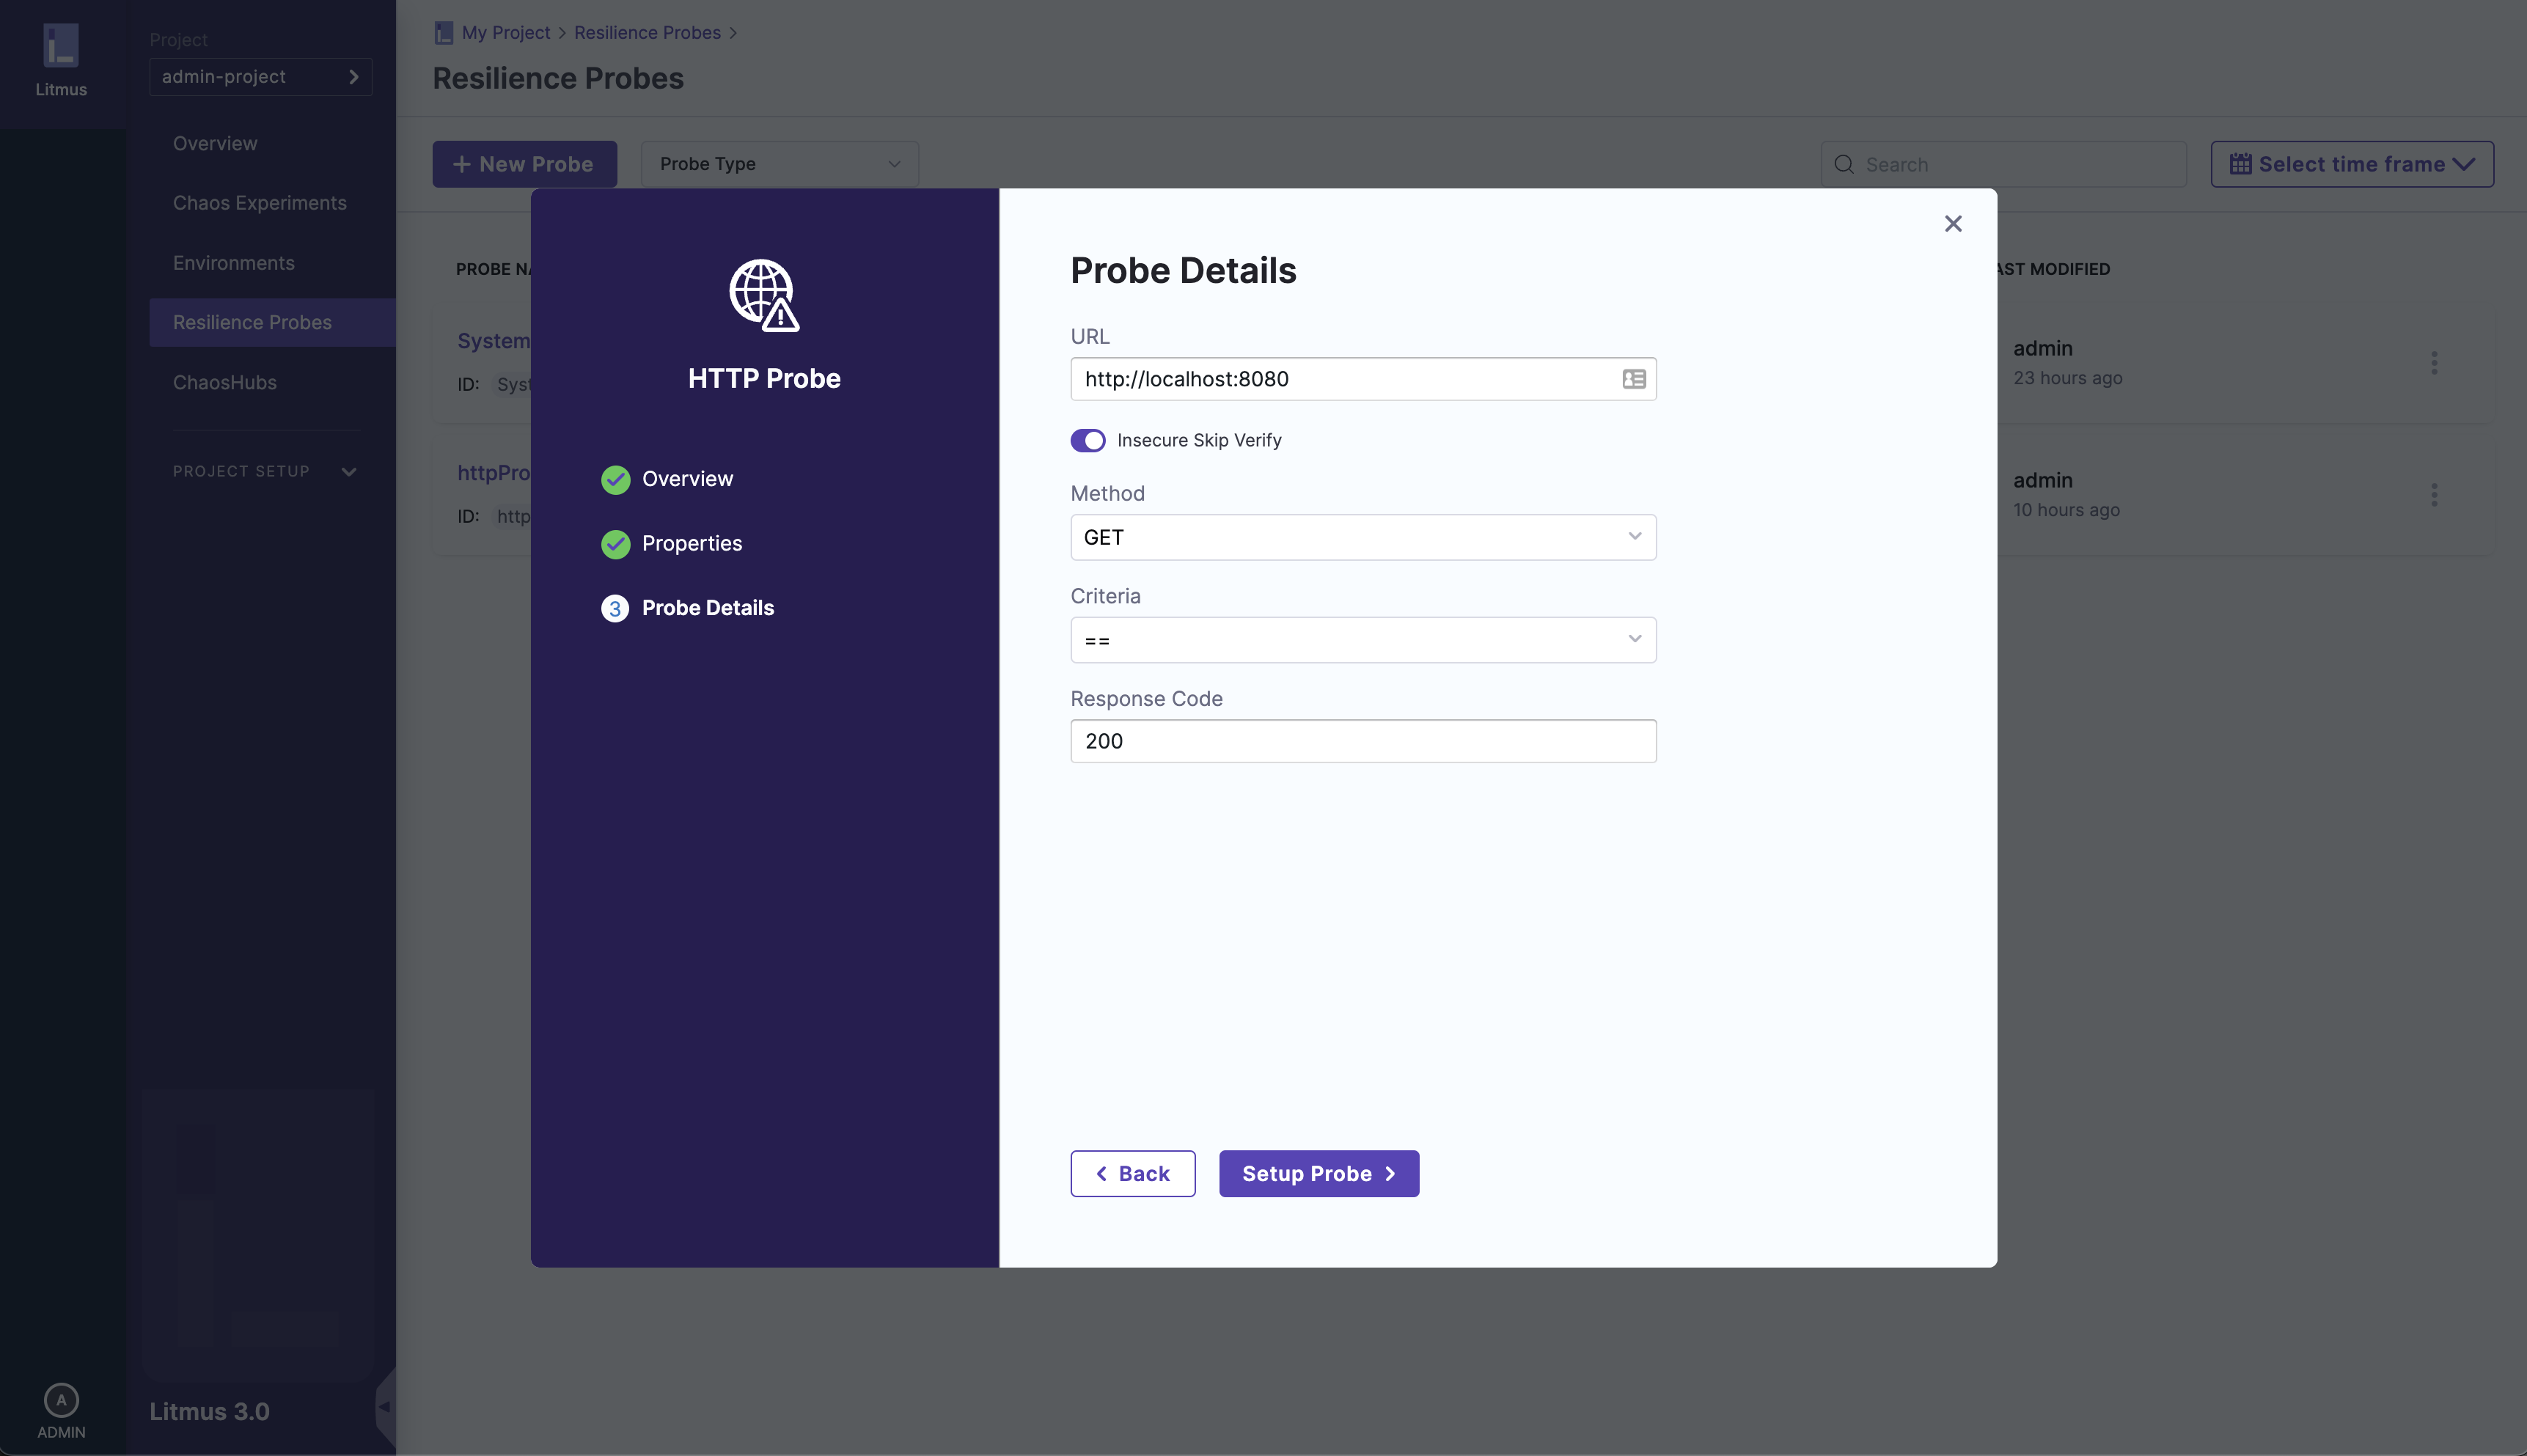
Task: Open Chaos Experiments in sidebar
Action: point(260,203)
